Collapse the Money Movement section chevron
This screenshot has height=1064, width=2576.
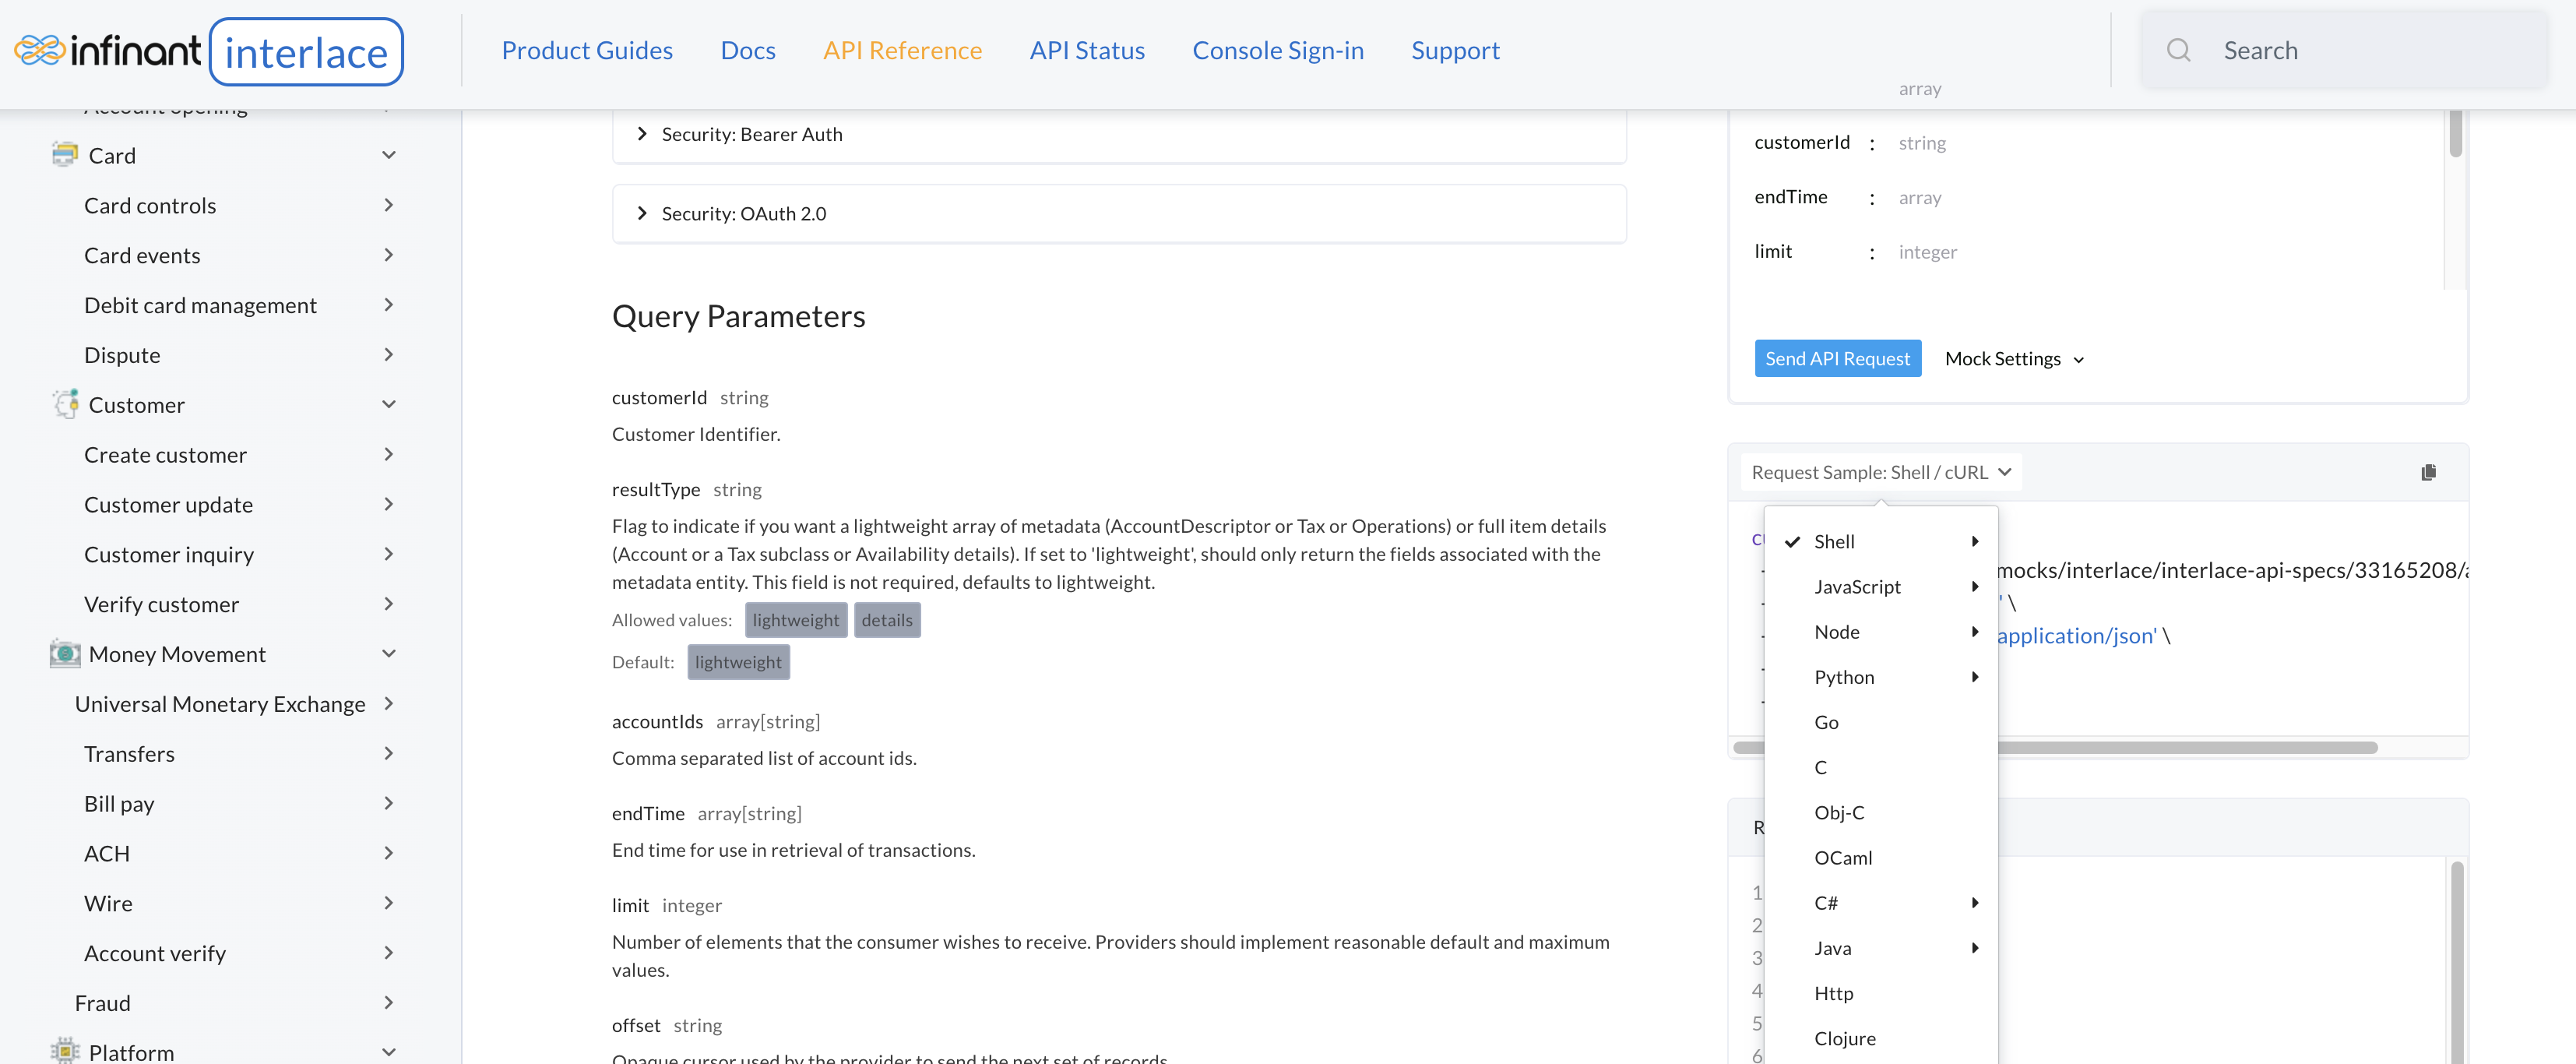pos(389,654)
